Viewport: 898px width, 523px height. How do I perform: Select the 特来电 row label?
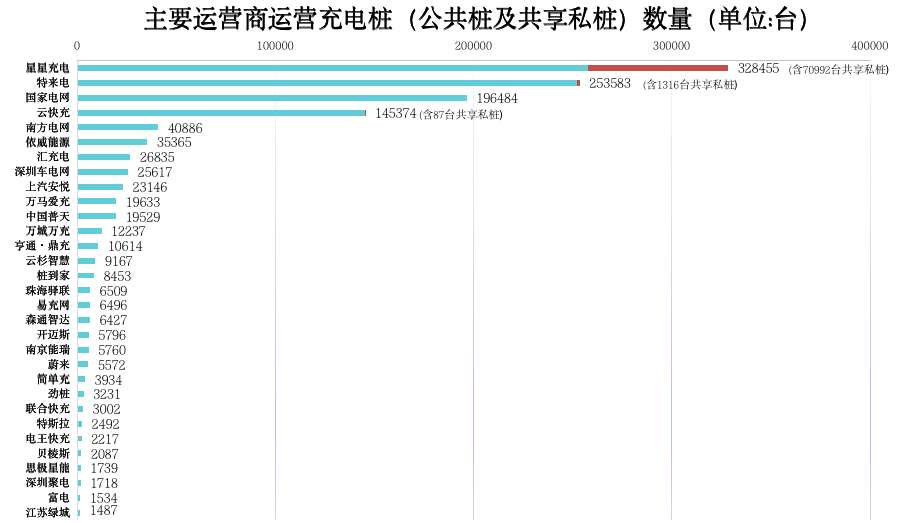click(53, 82)
